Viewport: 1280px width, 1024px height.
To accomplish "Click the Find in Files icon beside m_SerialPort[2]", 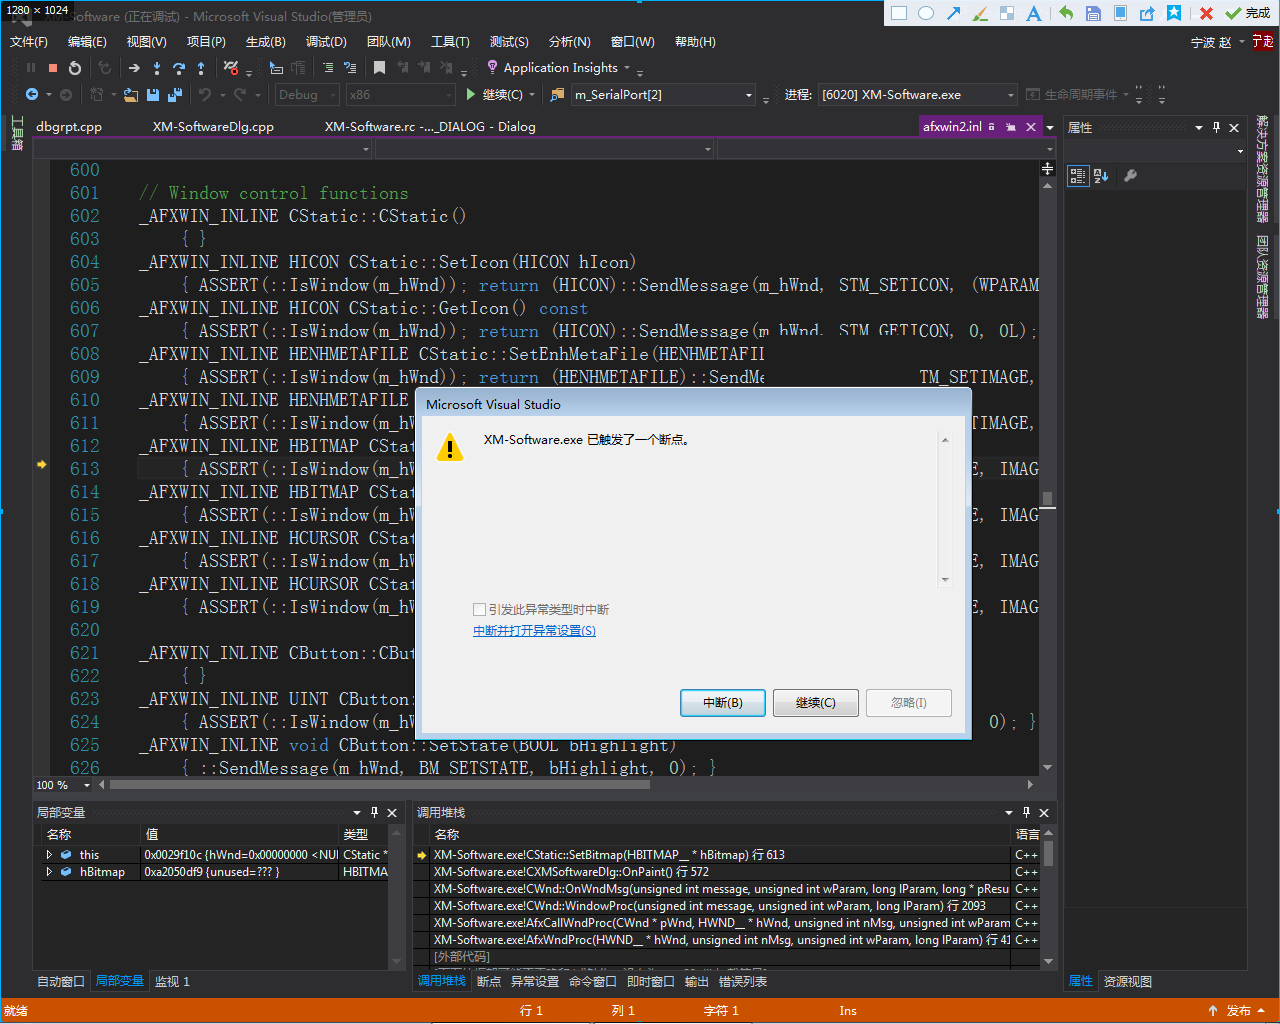I will click(558, 94).
